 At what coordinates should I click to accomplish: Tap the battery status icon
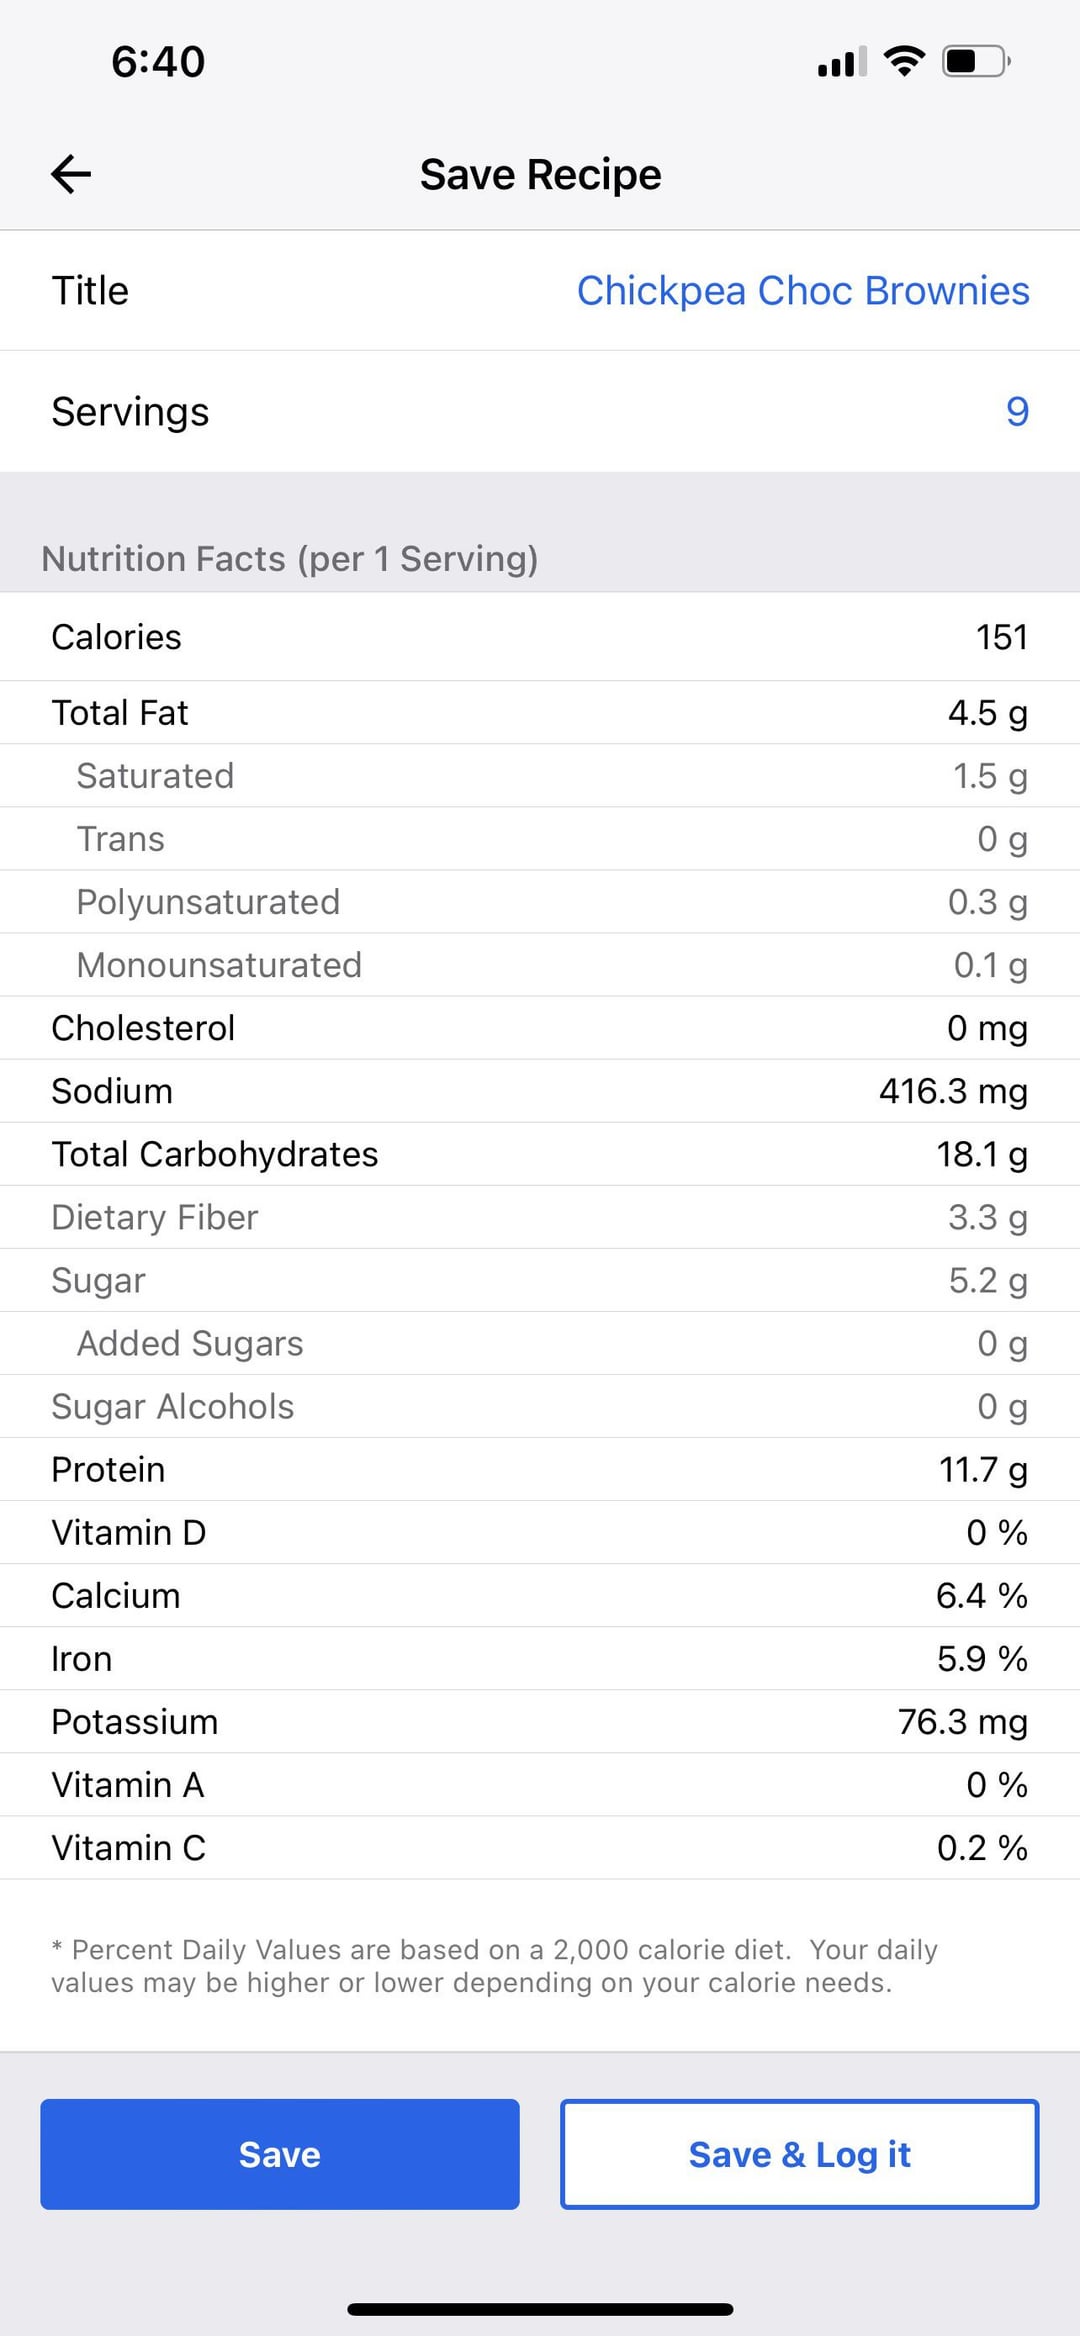coord(976,62)
